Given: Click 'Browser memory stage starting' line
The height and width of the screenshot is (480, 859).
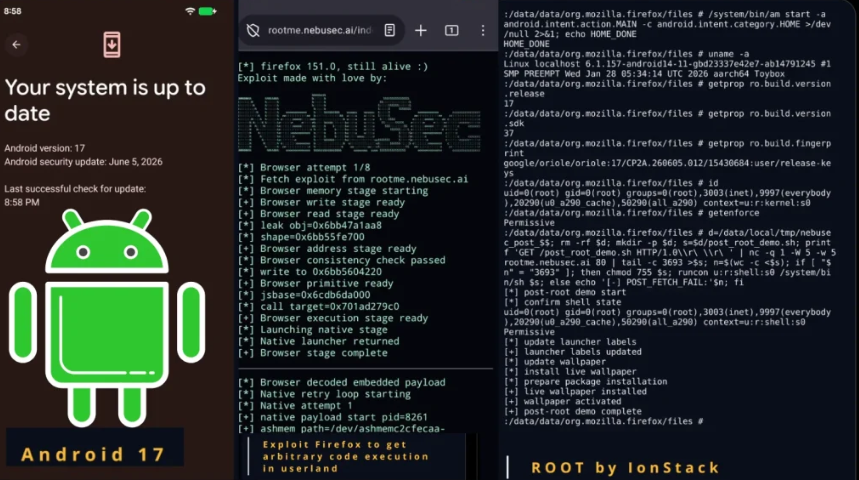Looking at the screenshot, I should tap(333, 191).
